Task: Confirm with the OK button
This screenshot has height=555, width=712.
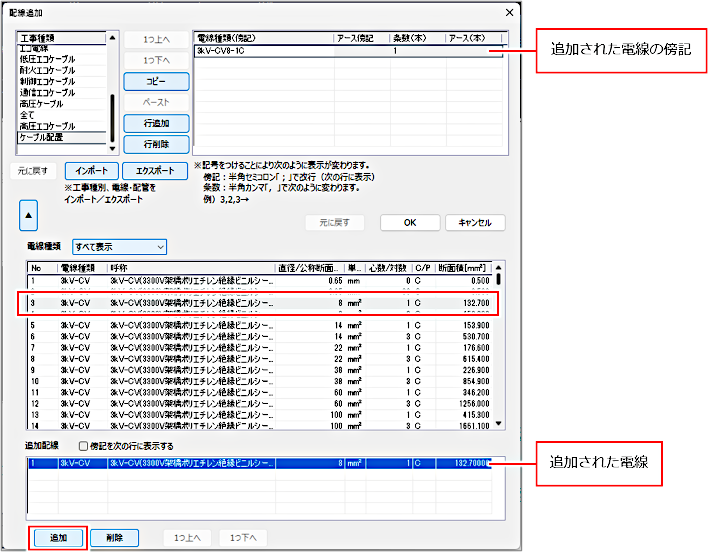Action: [x=408, y=222]
